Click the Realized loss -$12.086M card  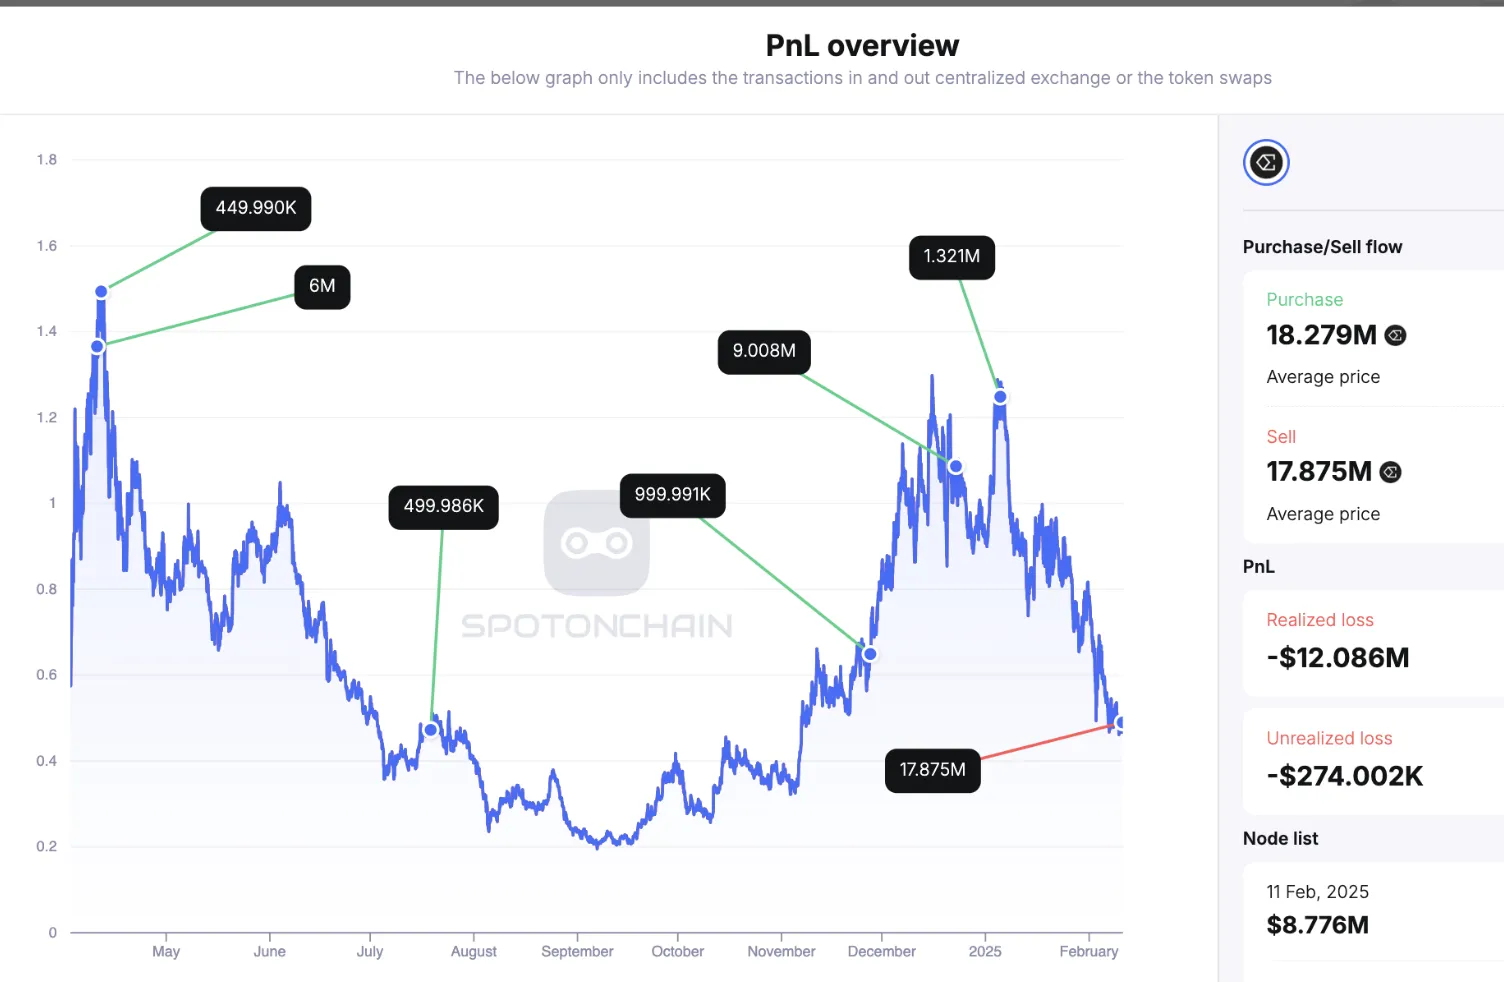pyautogui.click(x=1373, y=642)
